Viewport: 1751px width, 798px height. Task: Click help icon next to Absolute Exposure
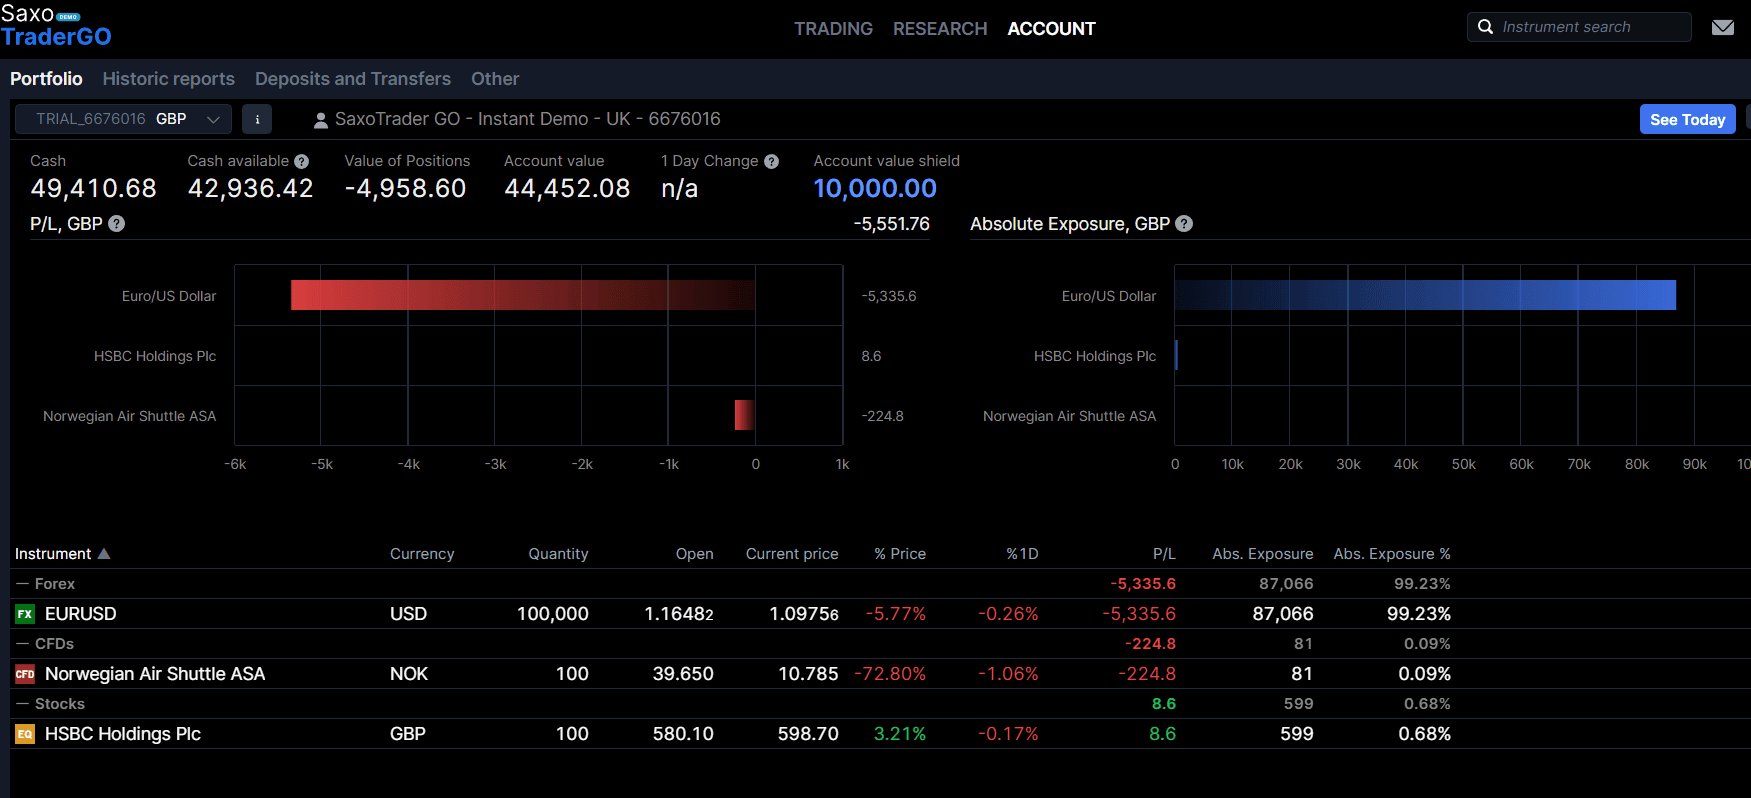[1184, 224]
